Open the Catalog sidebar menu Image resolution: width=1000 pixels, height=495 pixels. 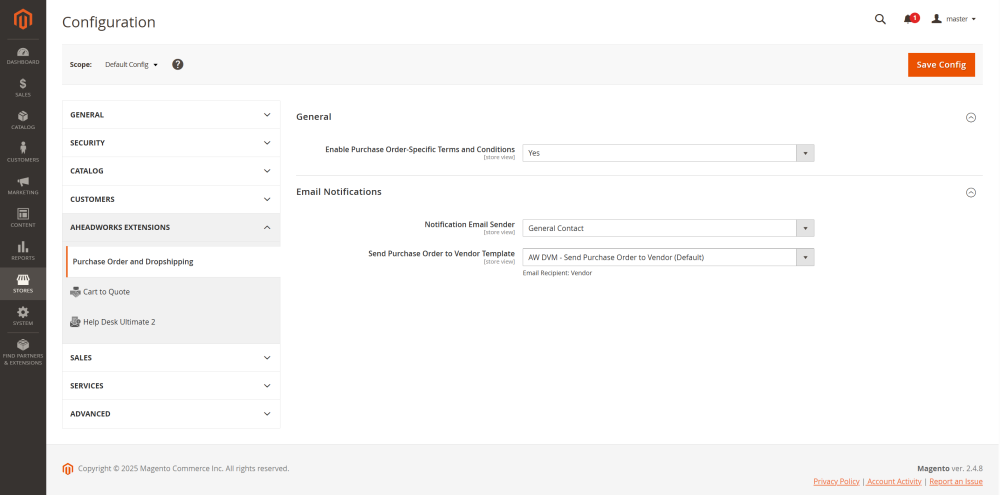pyautogui.click(x=23, y=121)
